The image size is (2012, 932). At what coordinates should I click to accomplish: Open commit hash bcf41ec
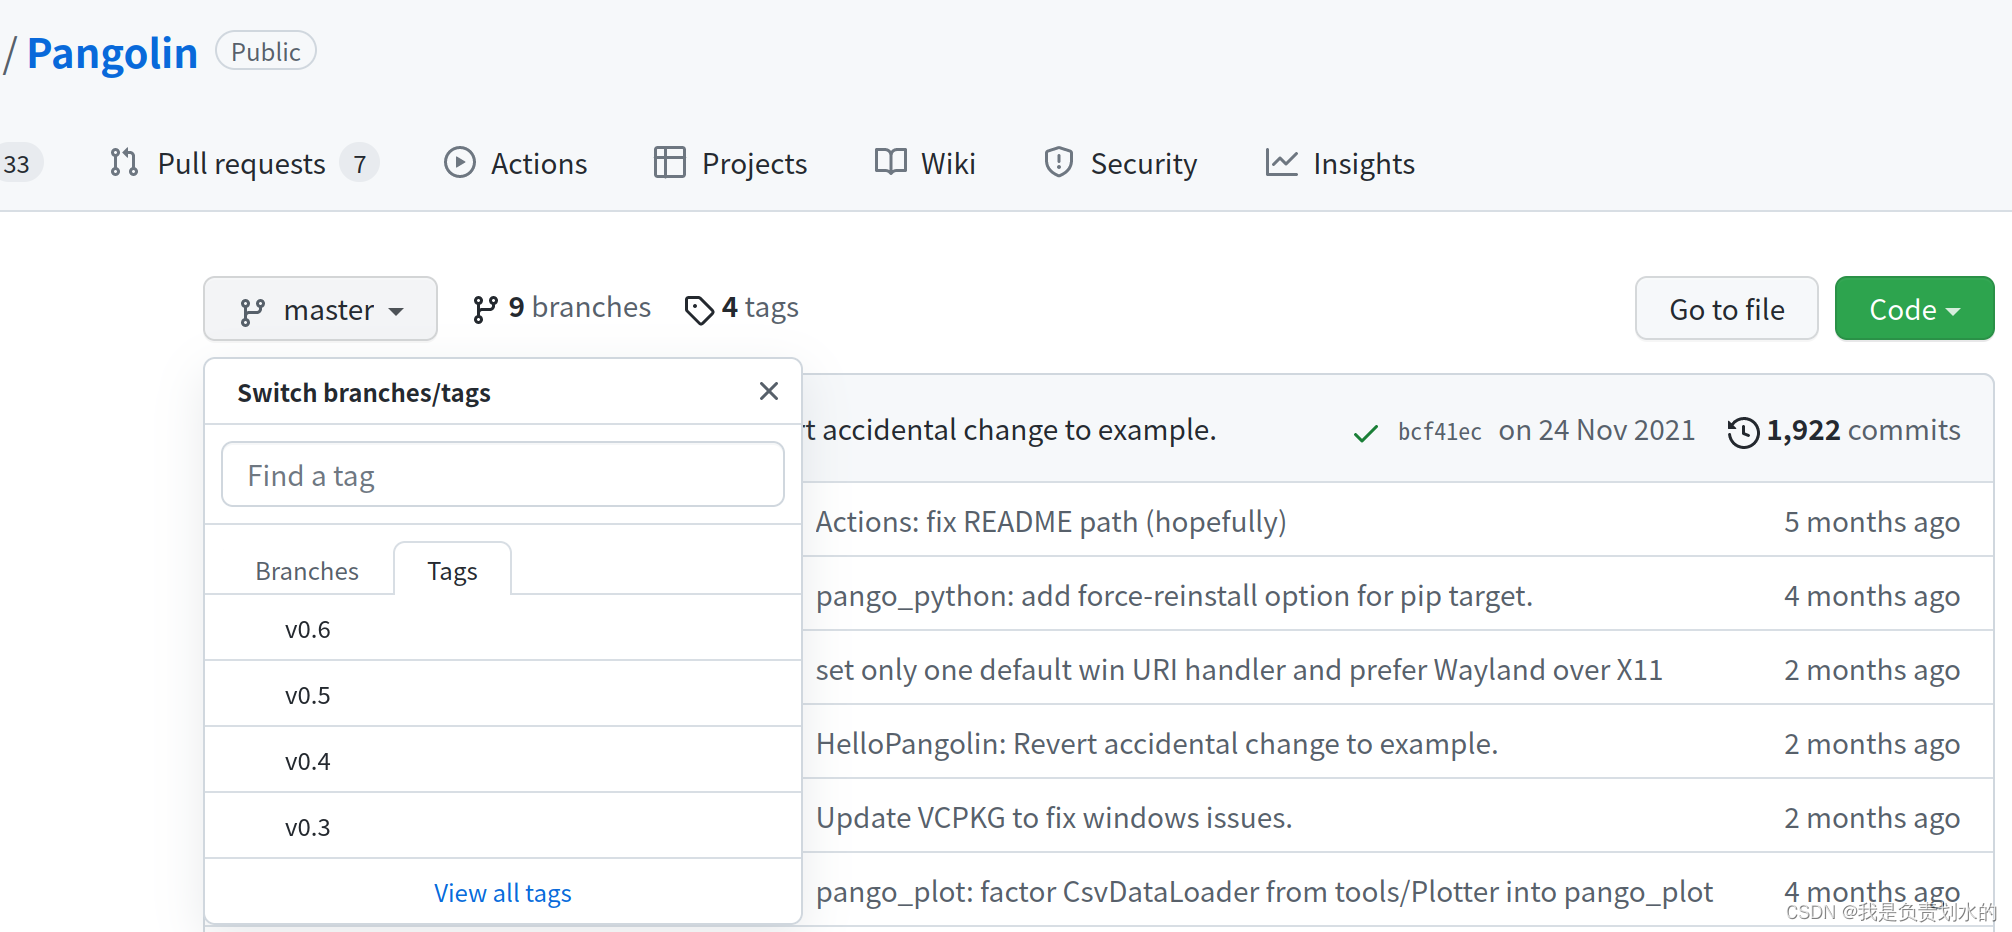coord(1439,431)
